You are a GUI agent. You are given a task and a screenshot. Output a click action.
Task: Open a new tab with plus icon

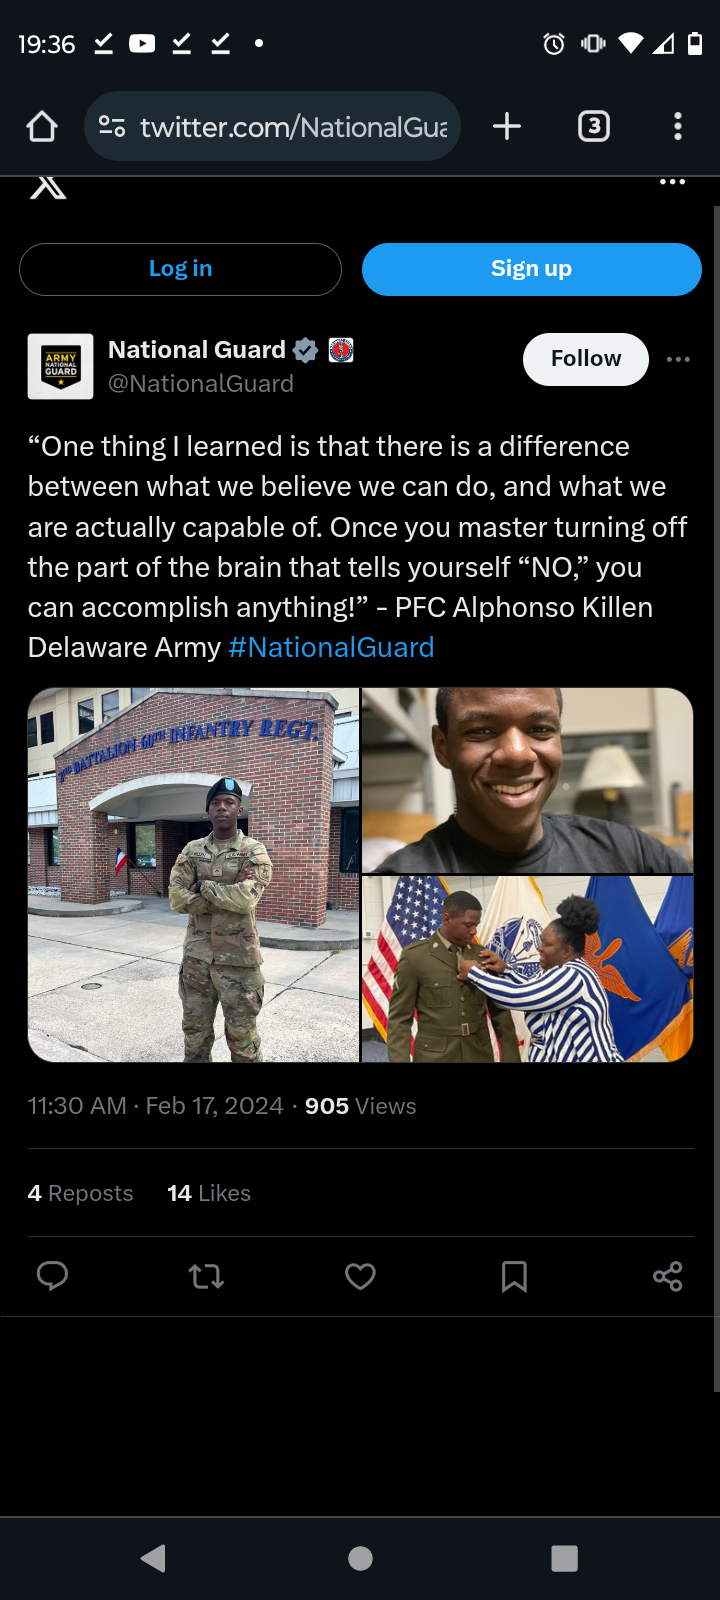507,126
